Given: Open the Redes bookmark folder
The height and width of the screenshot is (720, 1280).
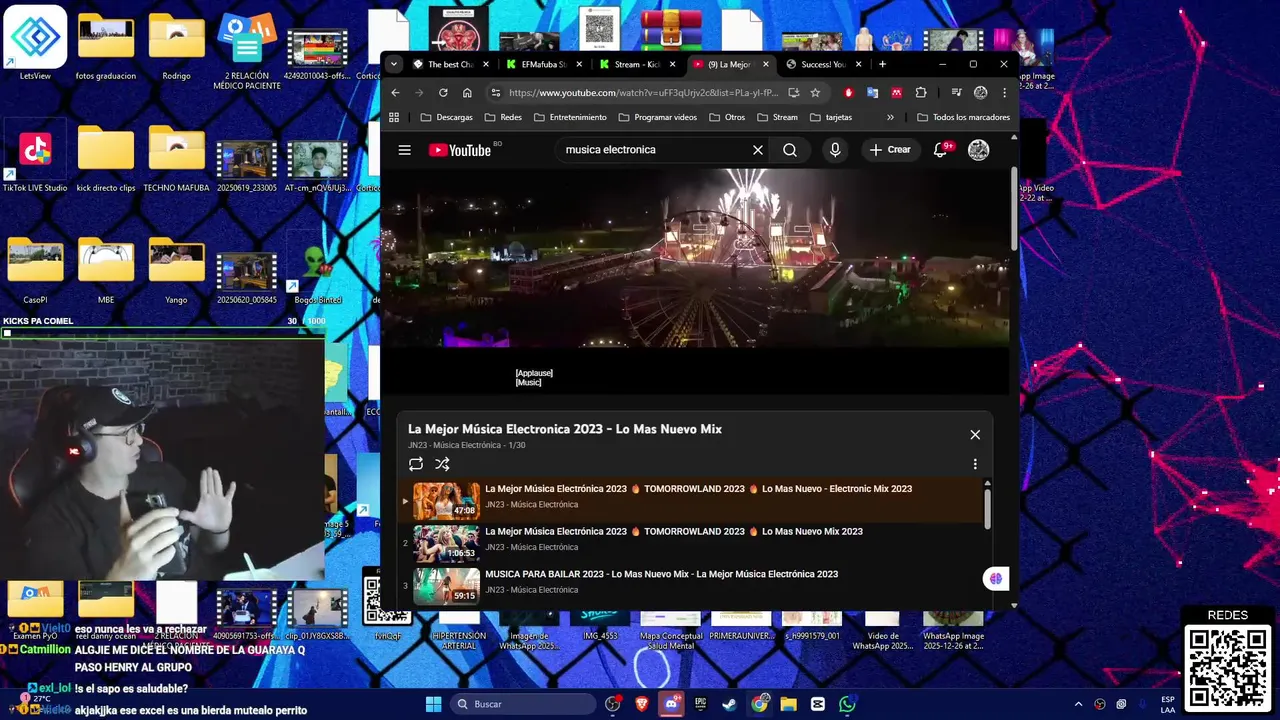Looking at the screenshot, I should coord(503,117).
